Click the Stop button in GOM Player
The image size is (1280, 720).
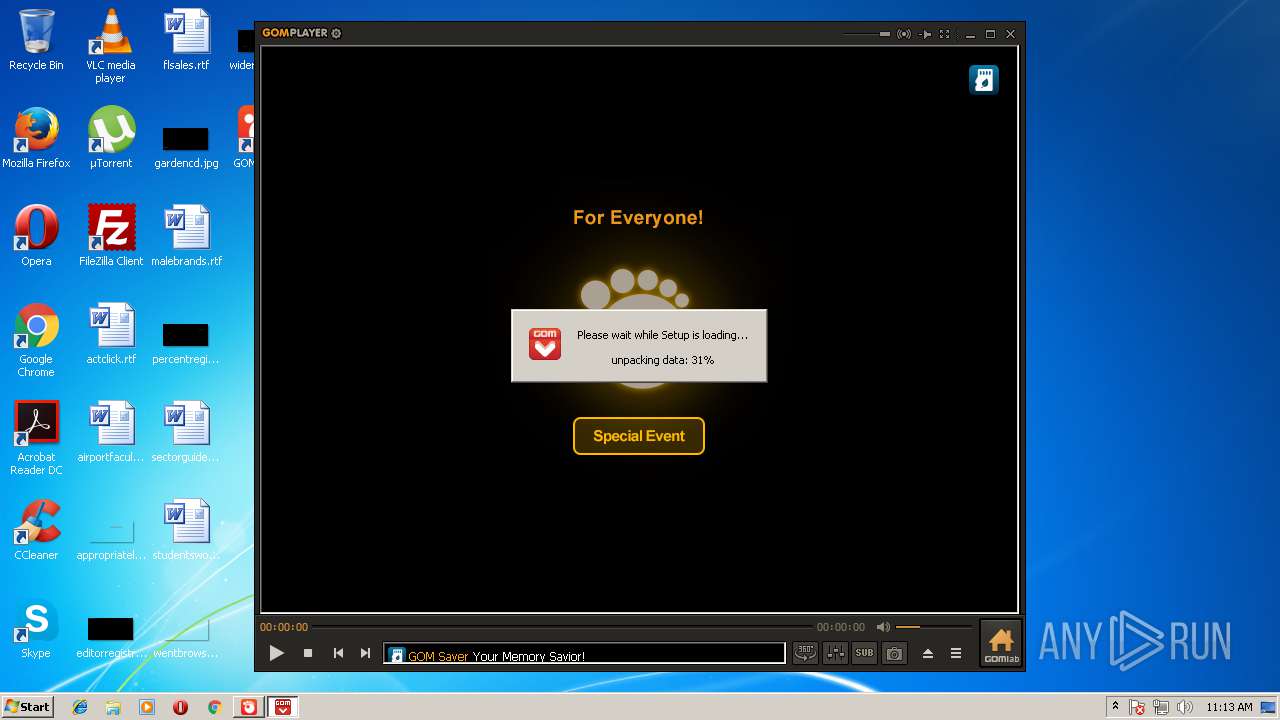click(308, 653)
